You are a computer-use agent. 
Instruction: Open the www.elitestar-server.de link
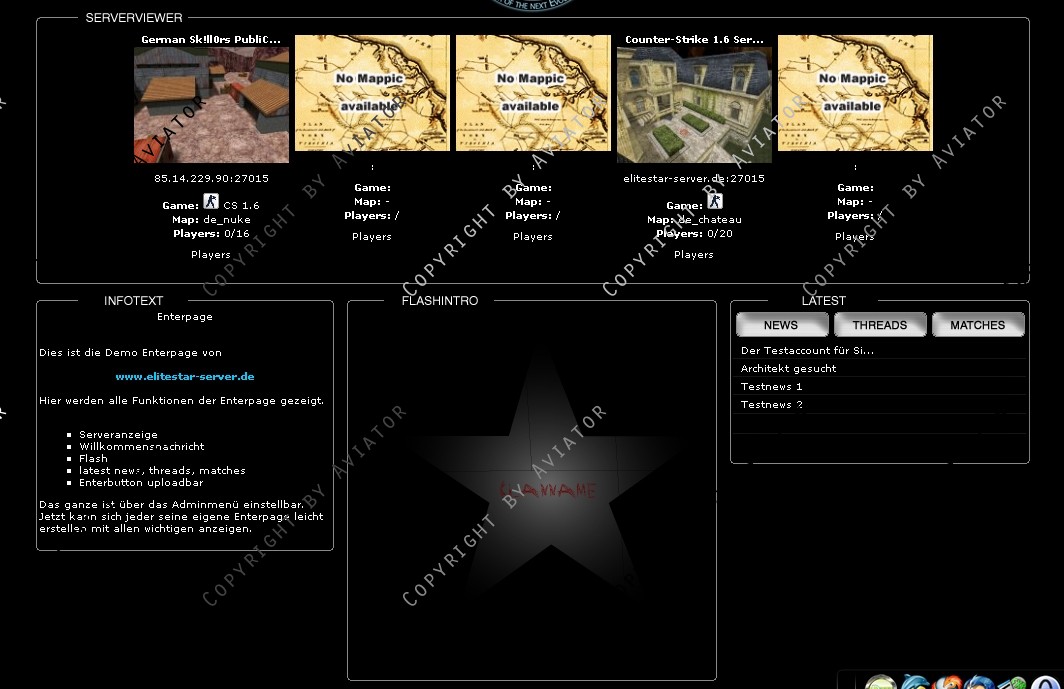(x=185, y=377)
